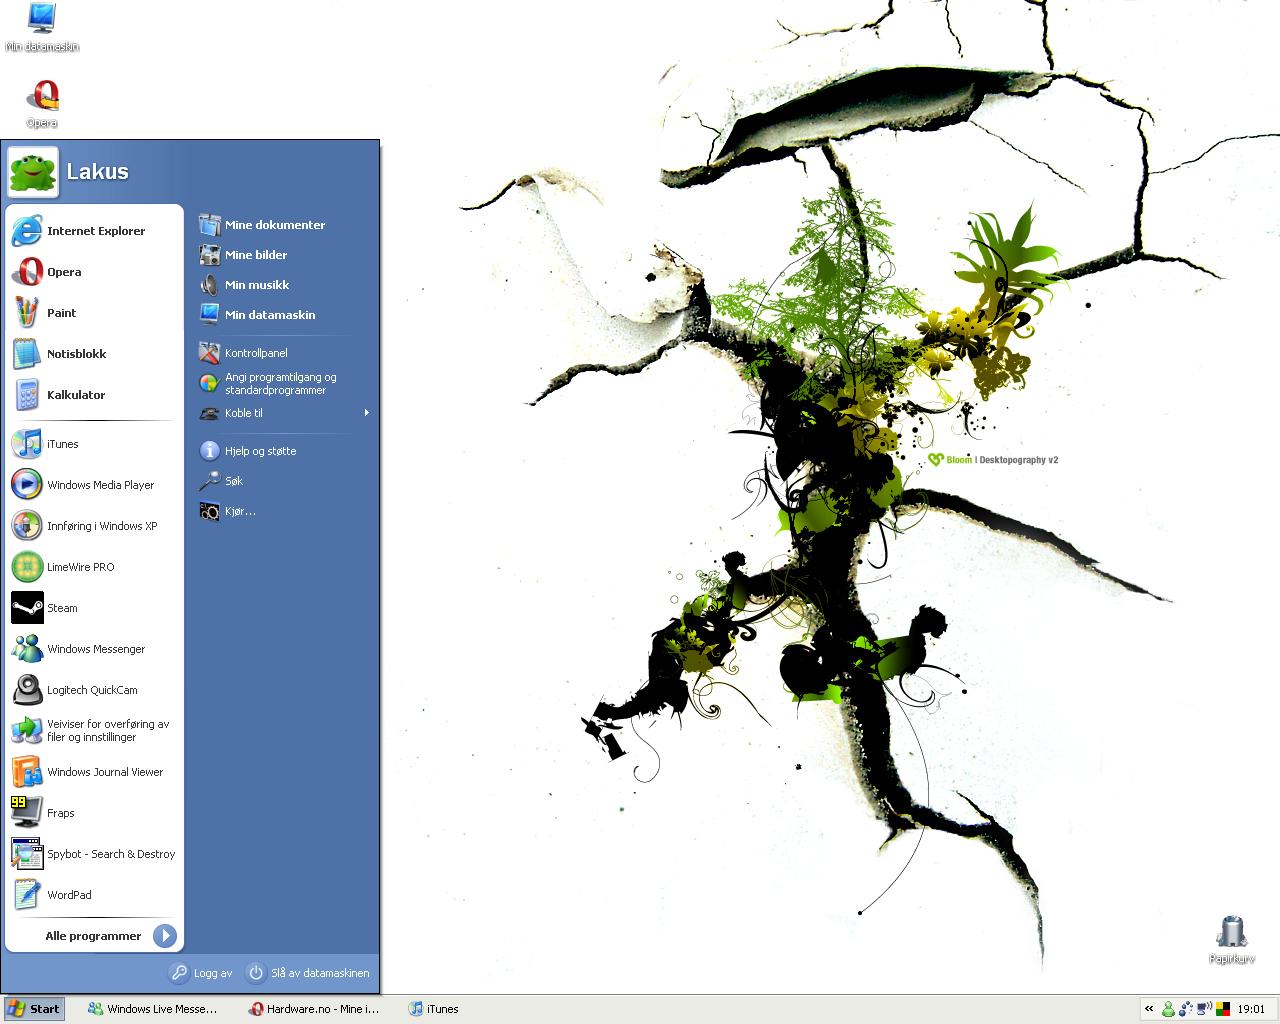Image resolution: width=1280 pixels, height=1024 pixels.
Task: Launch LimeWire PRO
Action: pyautogui.click(x=94, y=567)
